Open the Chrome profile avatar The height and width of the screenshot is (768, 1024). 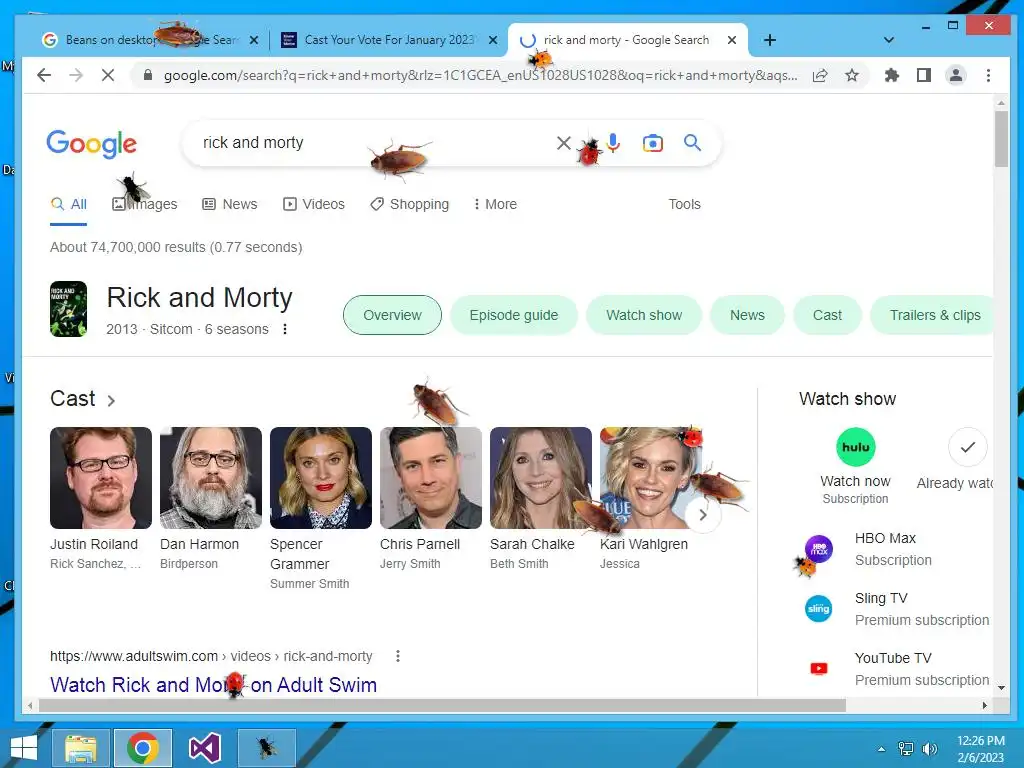pyautogui.click(x=955, y=75)
